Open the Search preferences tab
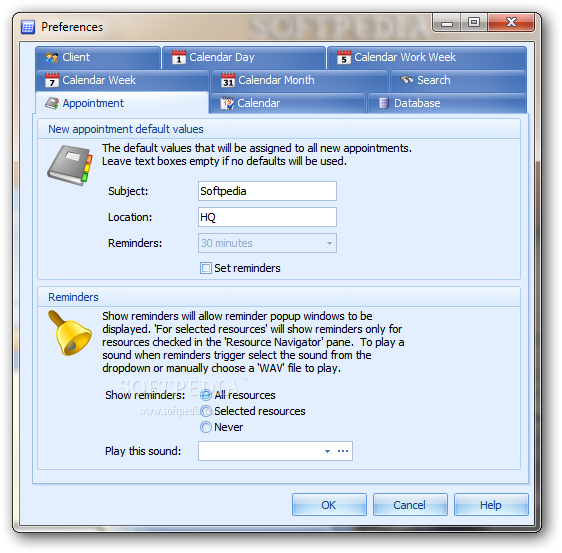 click(458, 80)
